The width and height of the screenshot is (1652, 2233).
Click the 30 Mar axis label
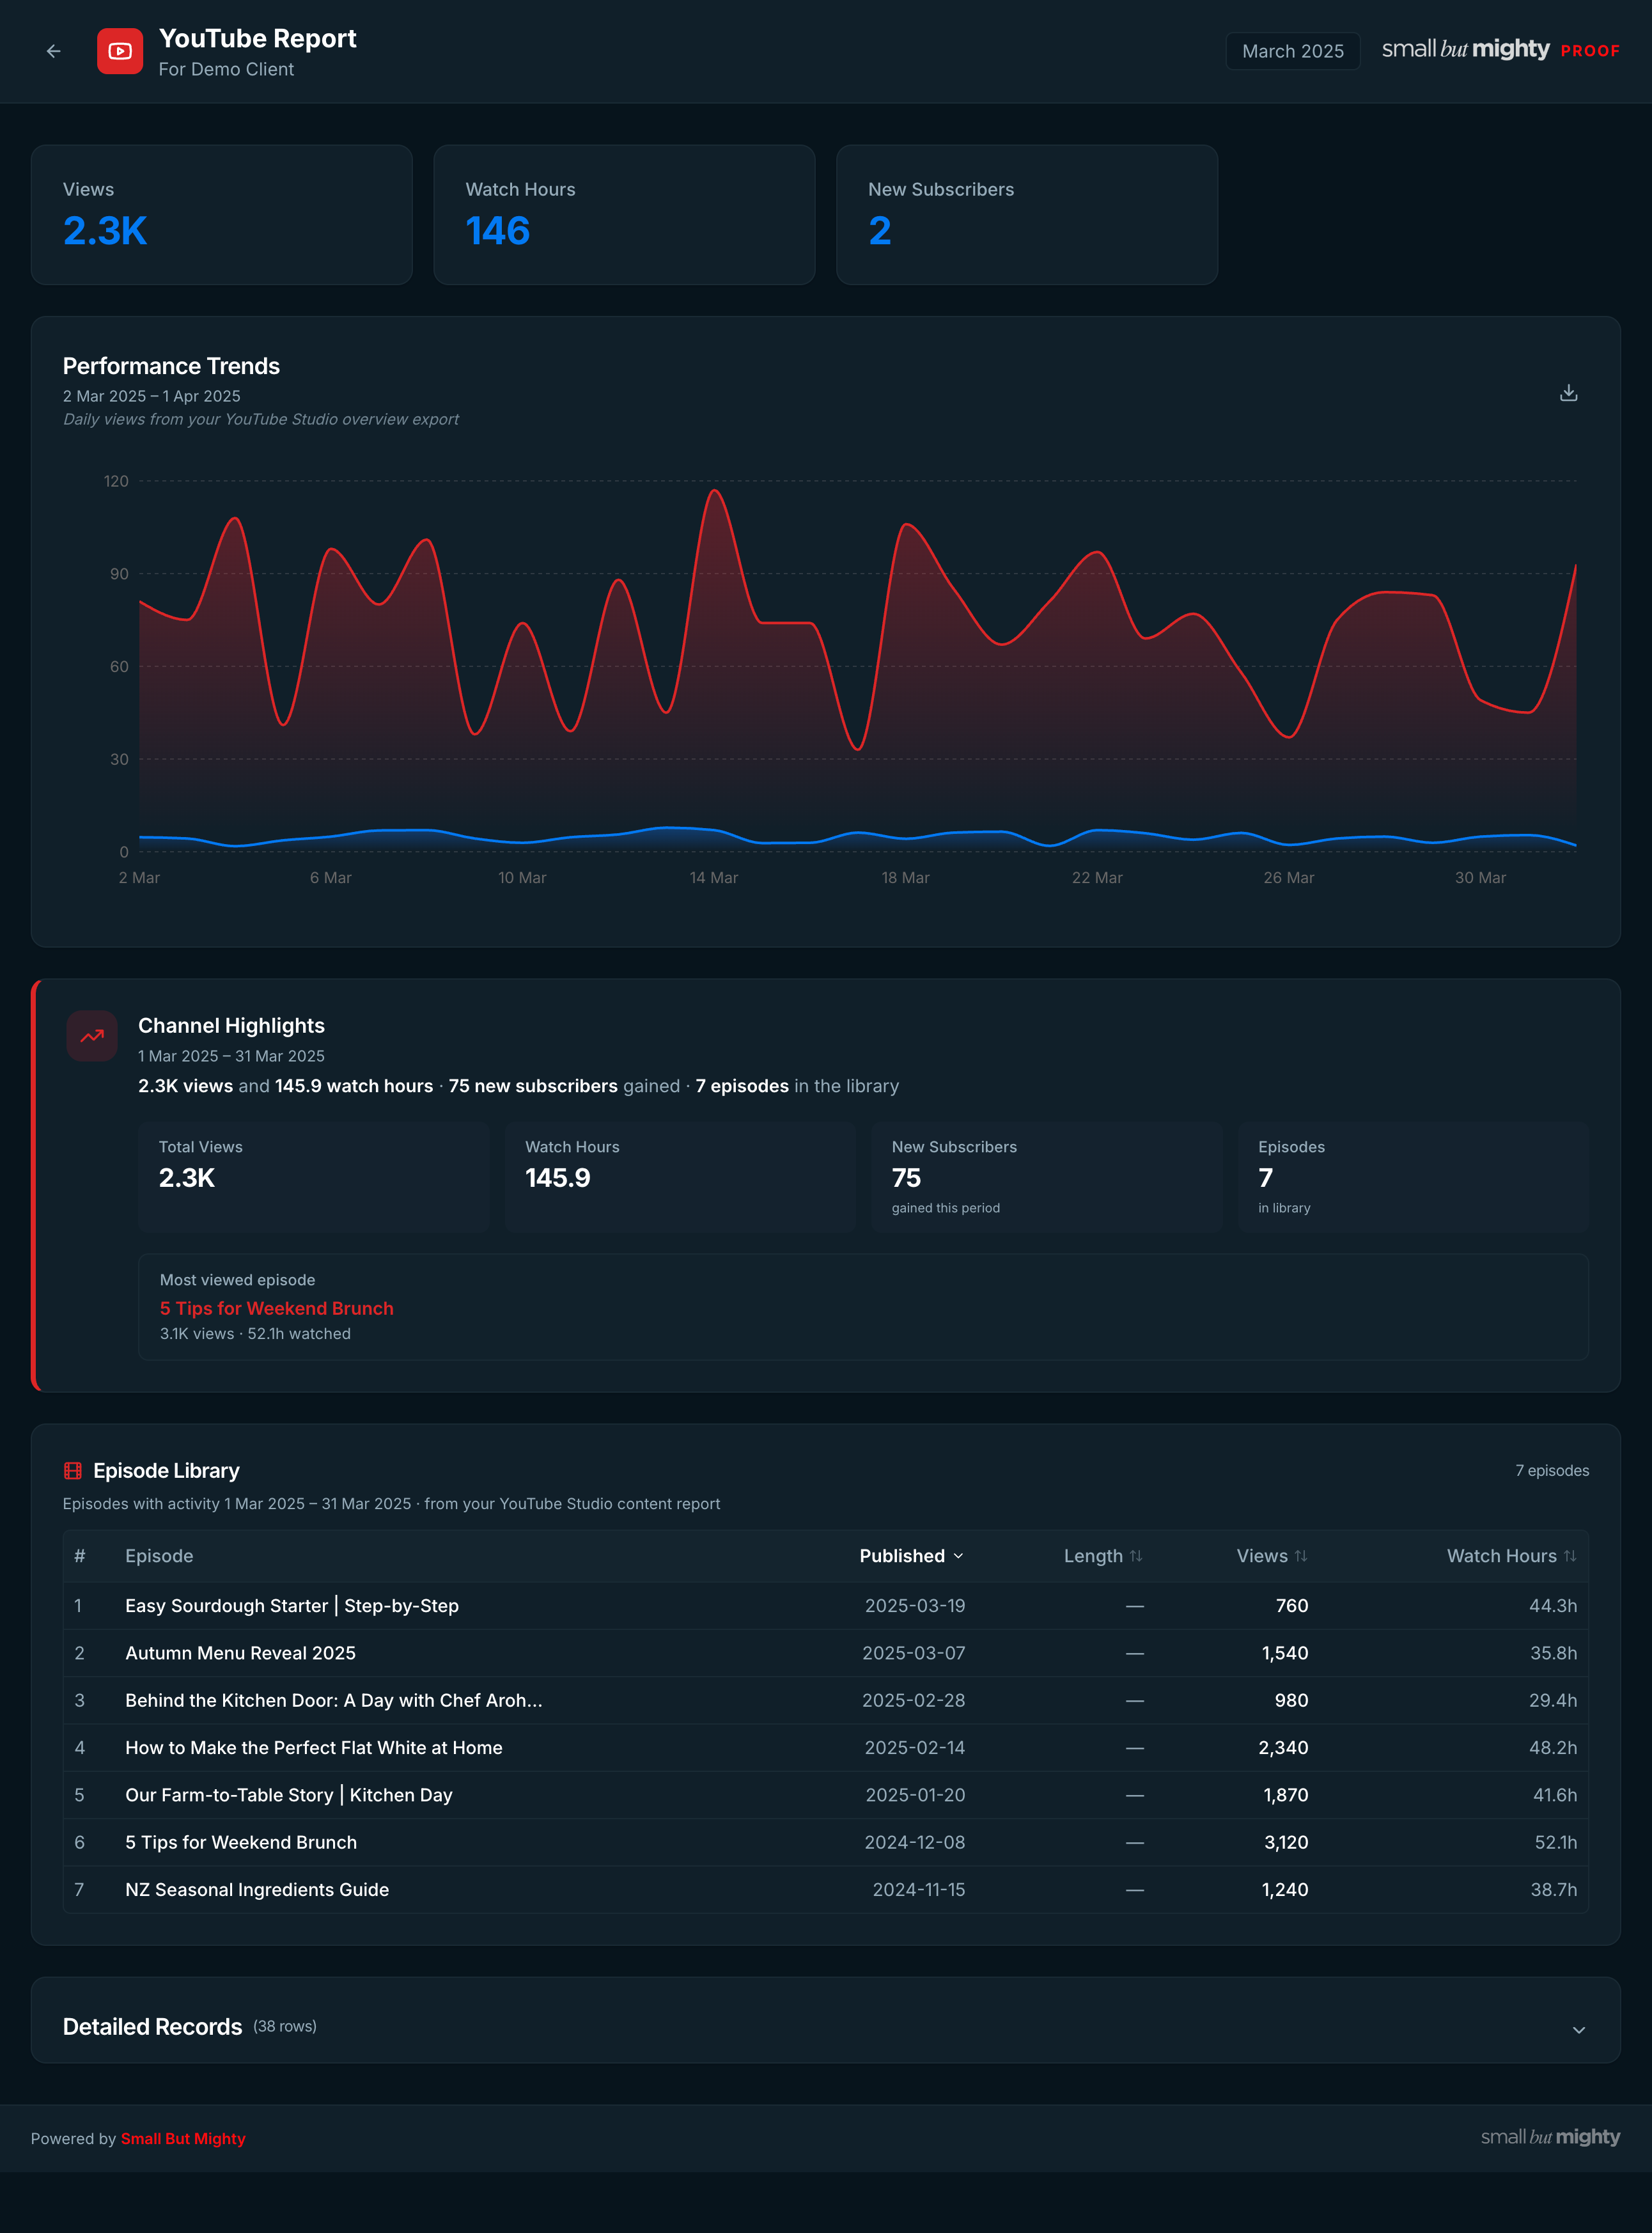(1480, 878)
